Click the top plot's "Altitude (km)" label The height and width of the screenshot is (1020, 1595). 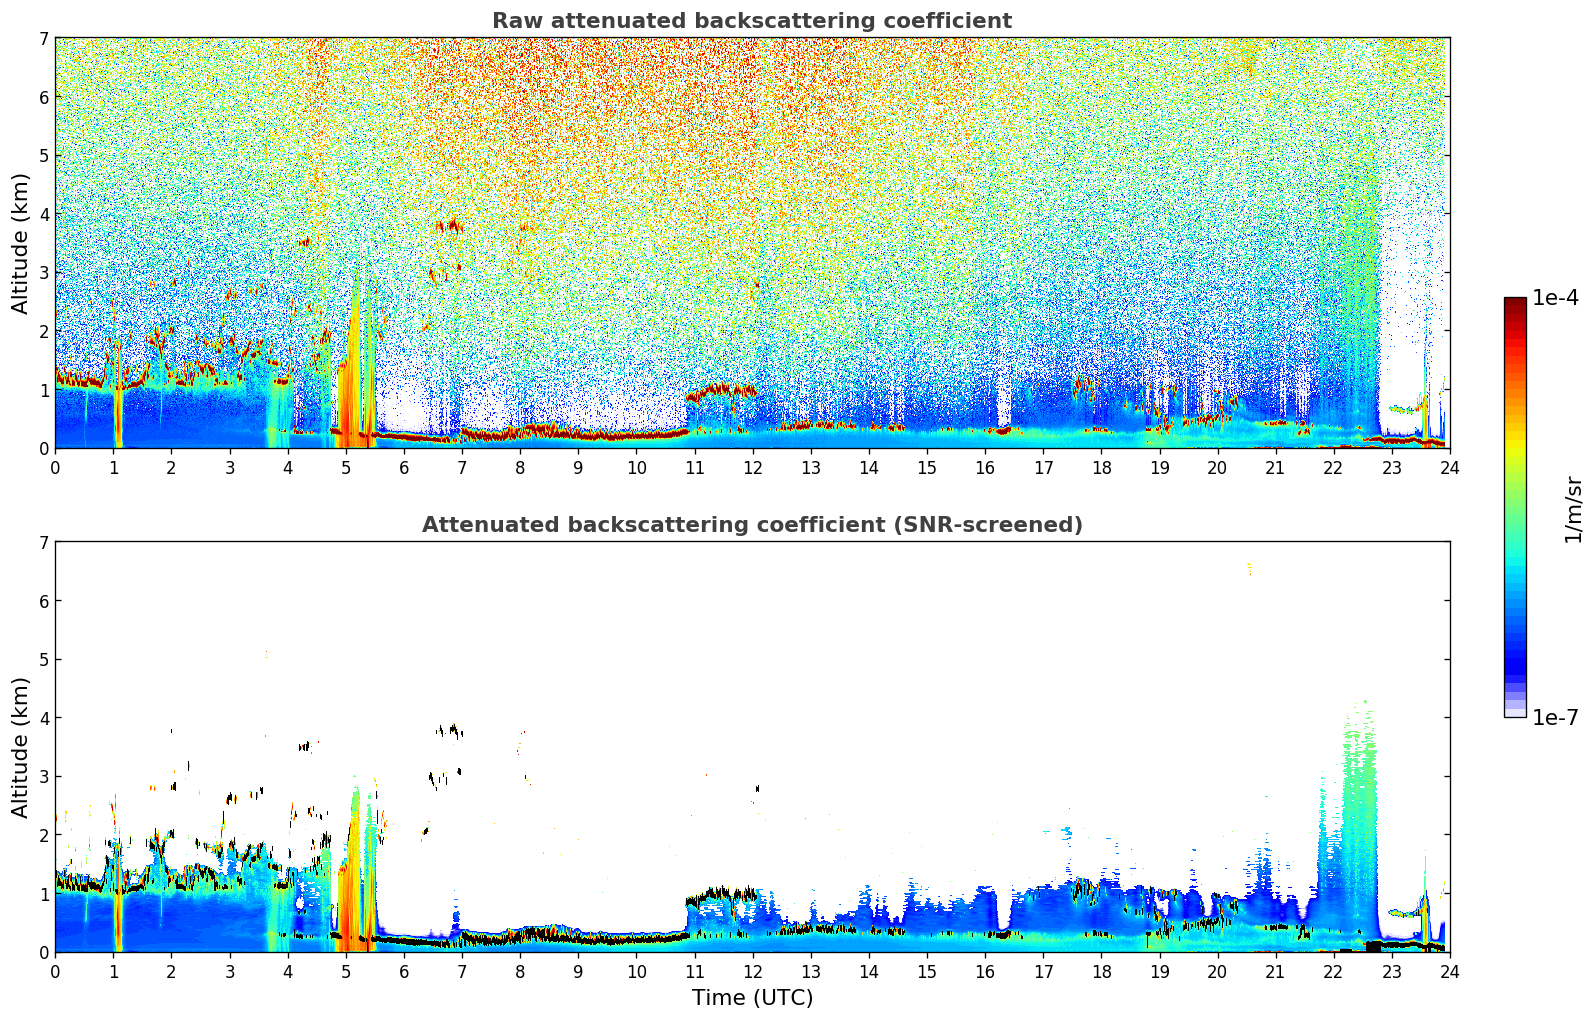(x=21, y=243)
